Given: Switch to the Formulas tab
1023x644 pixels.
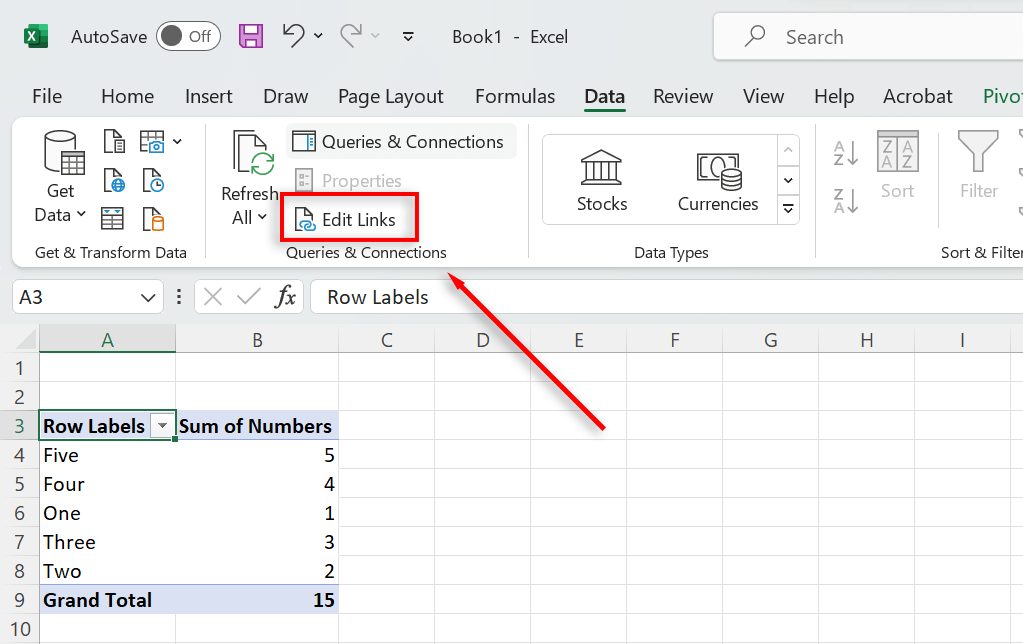Looking at the screenshot, I should tap(515, 96).
